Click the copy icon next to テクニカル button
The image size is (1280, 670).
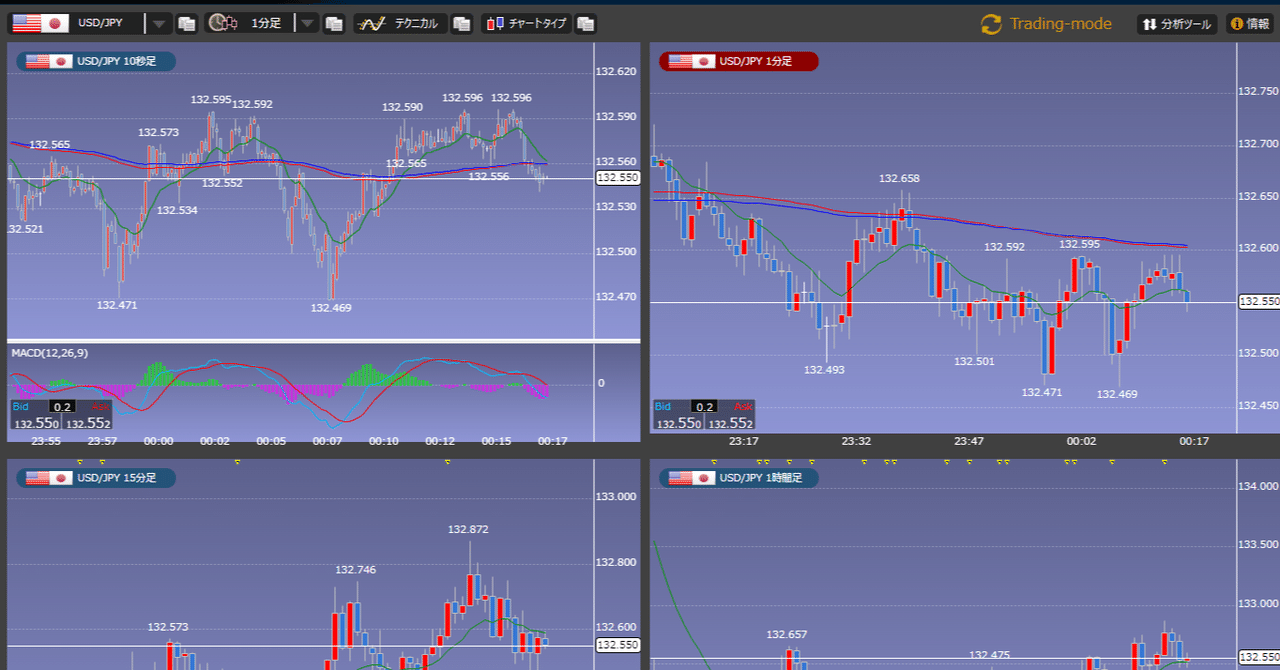click(461, 23)
